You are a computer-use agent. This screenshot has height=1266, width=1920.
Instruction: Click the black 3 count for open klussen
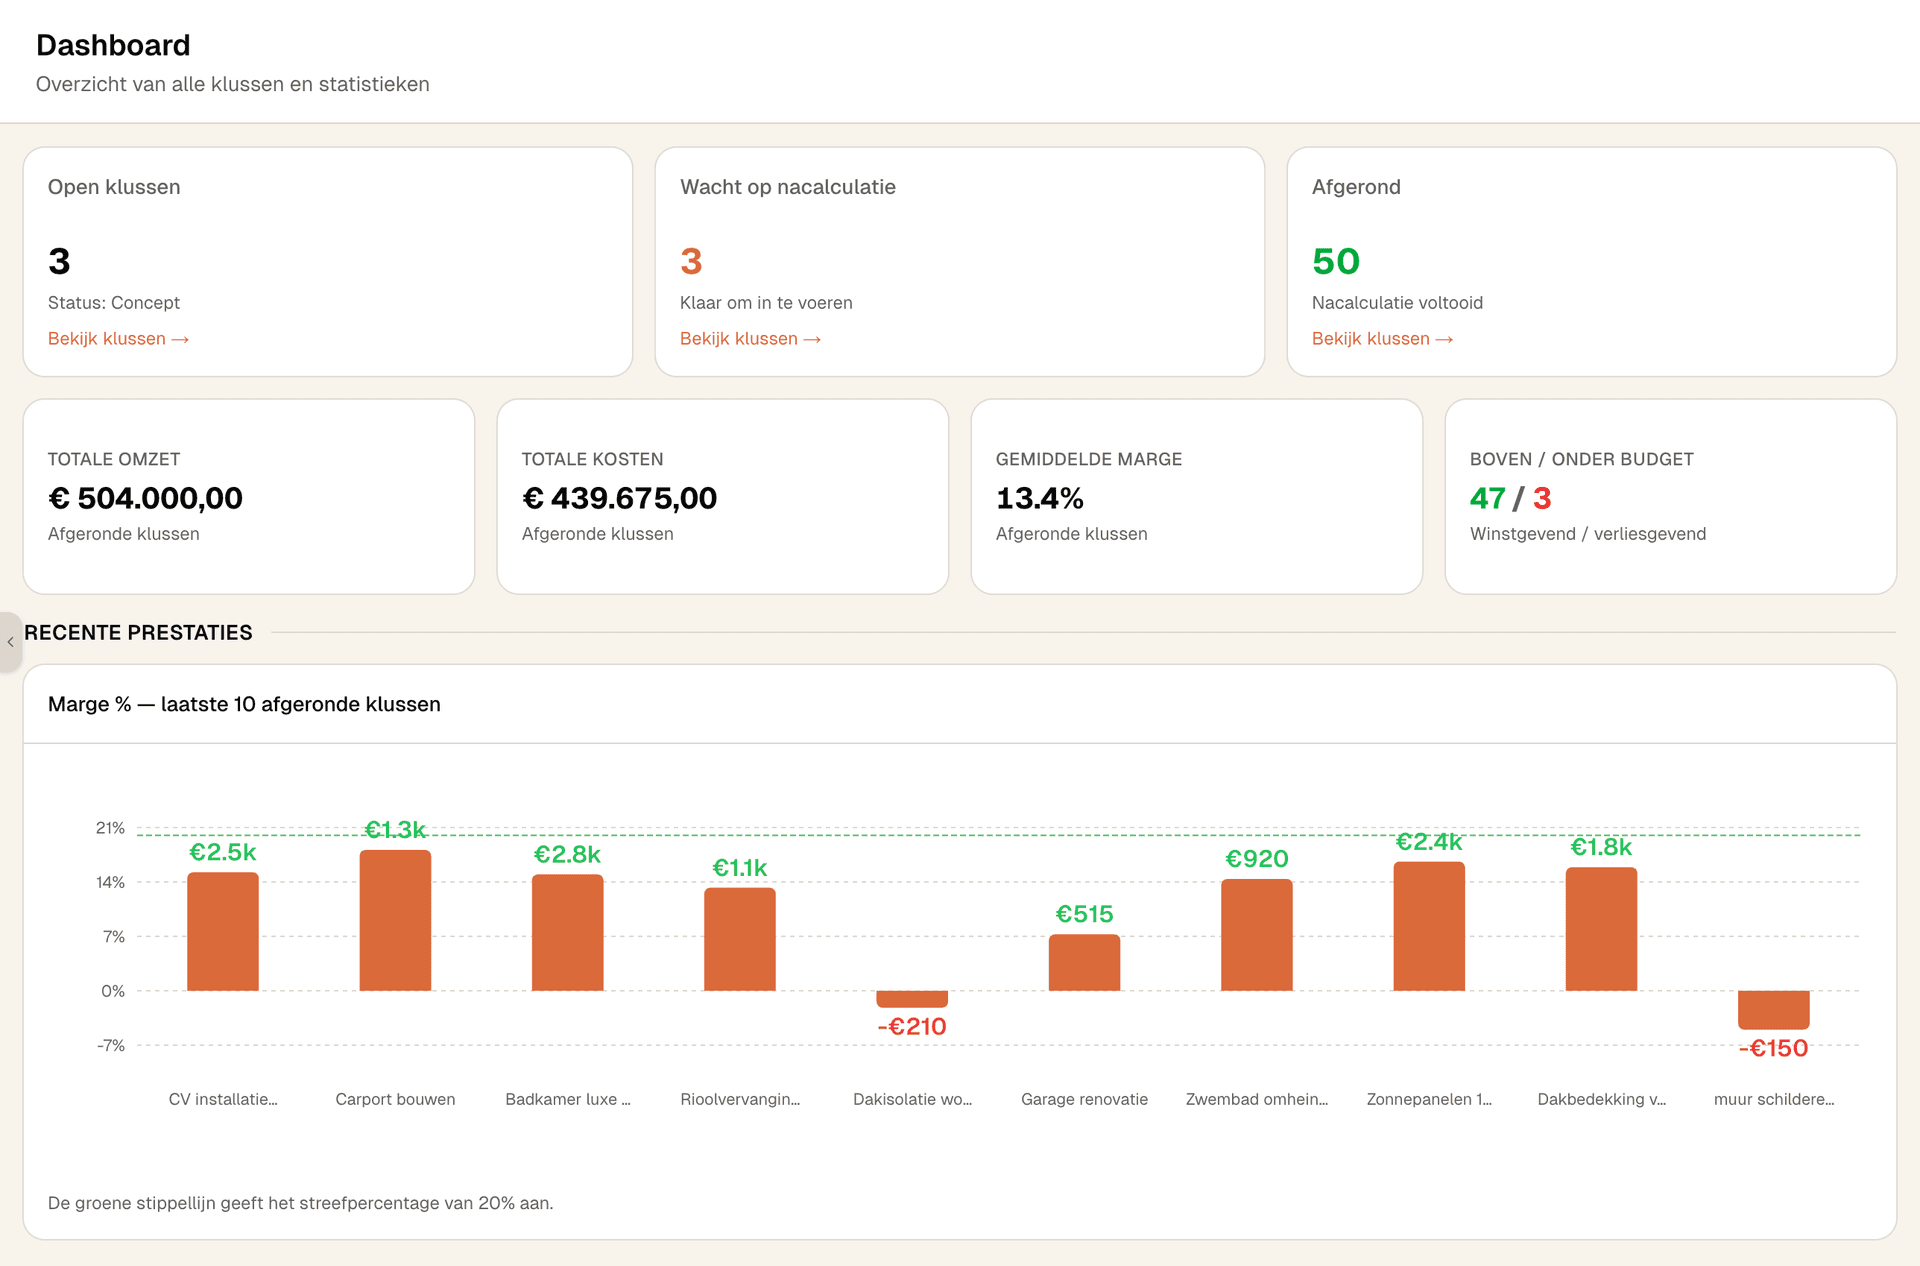tap(59, 261)
